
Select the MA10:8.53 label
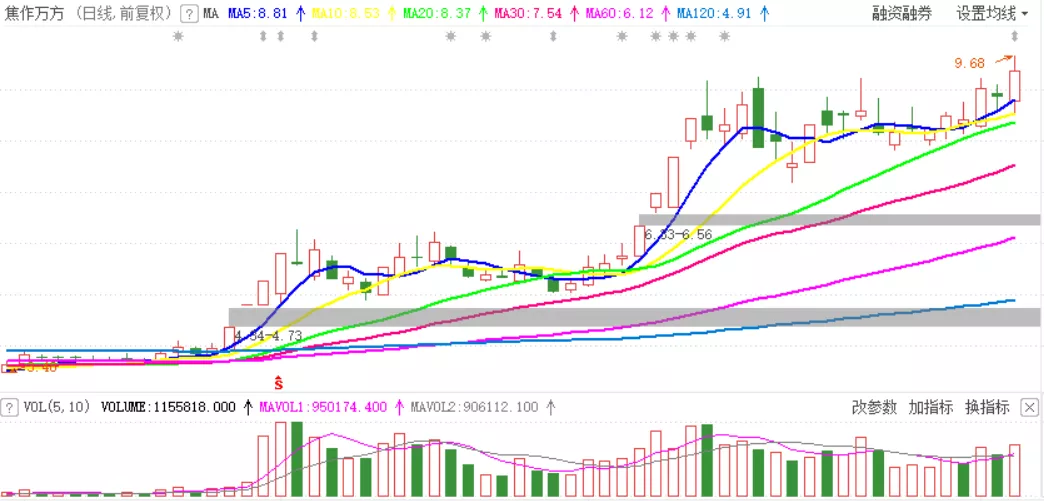click(346, 13)
